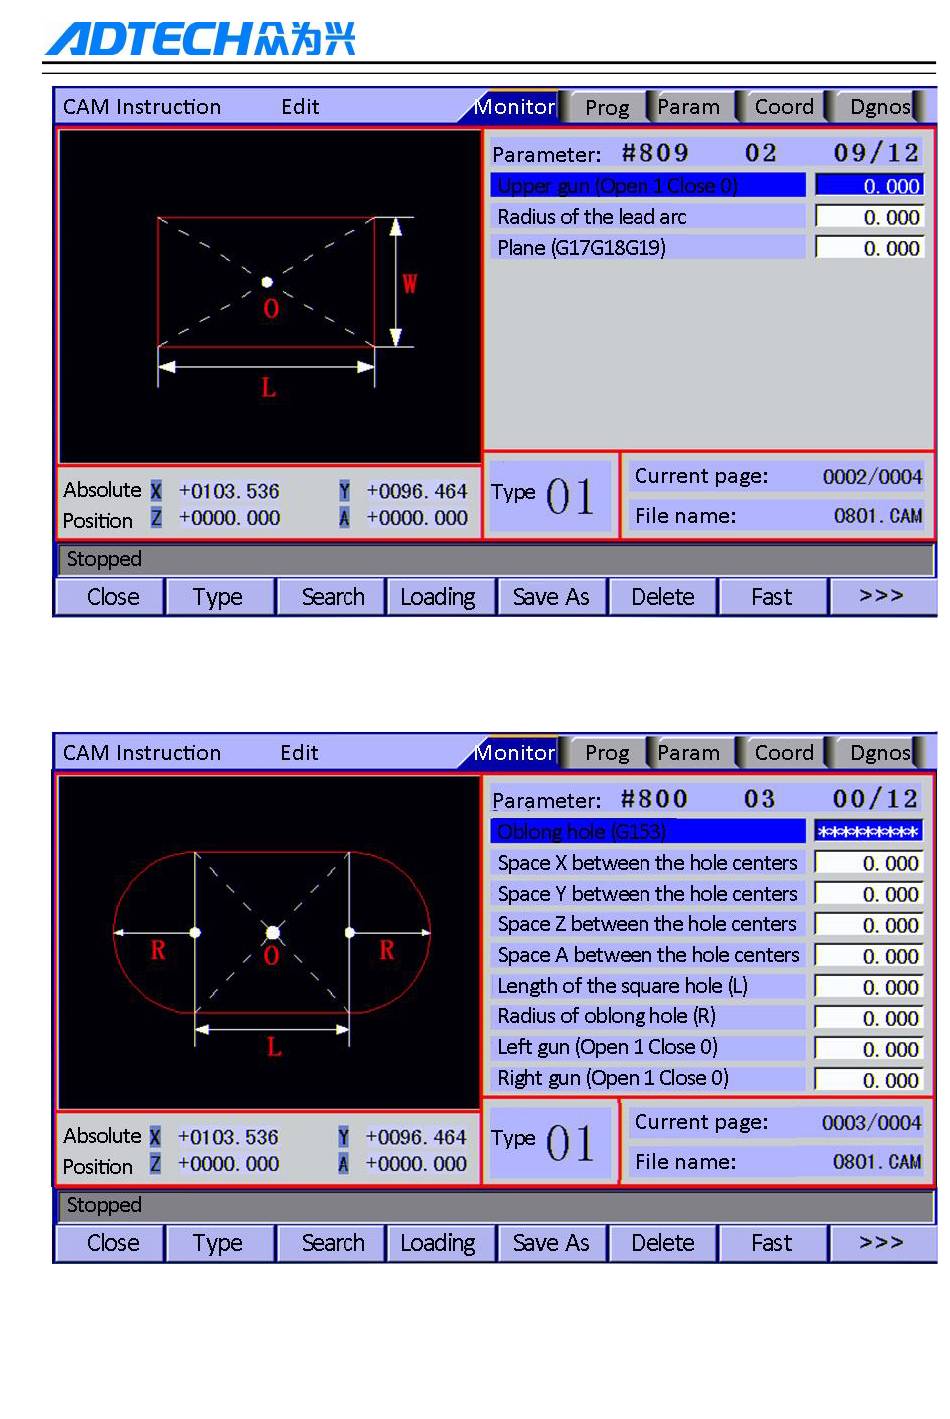Image resolution: width=950 pixels, height=1419 pixels.
Task: Click Fast button in lower screen
Action: tap(772, 1243)
